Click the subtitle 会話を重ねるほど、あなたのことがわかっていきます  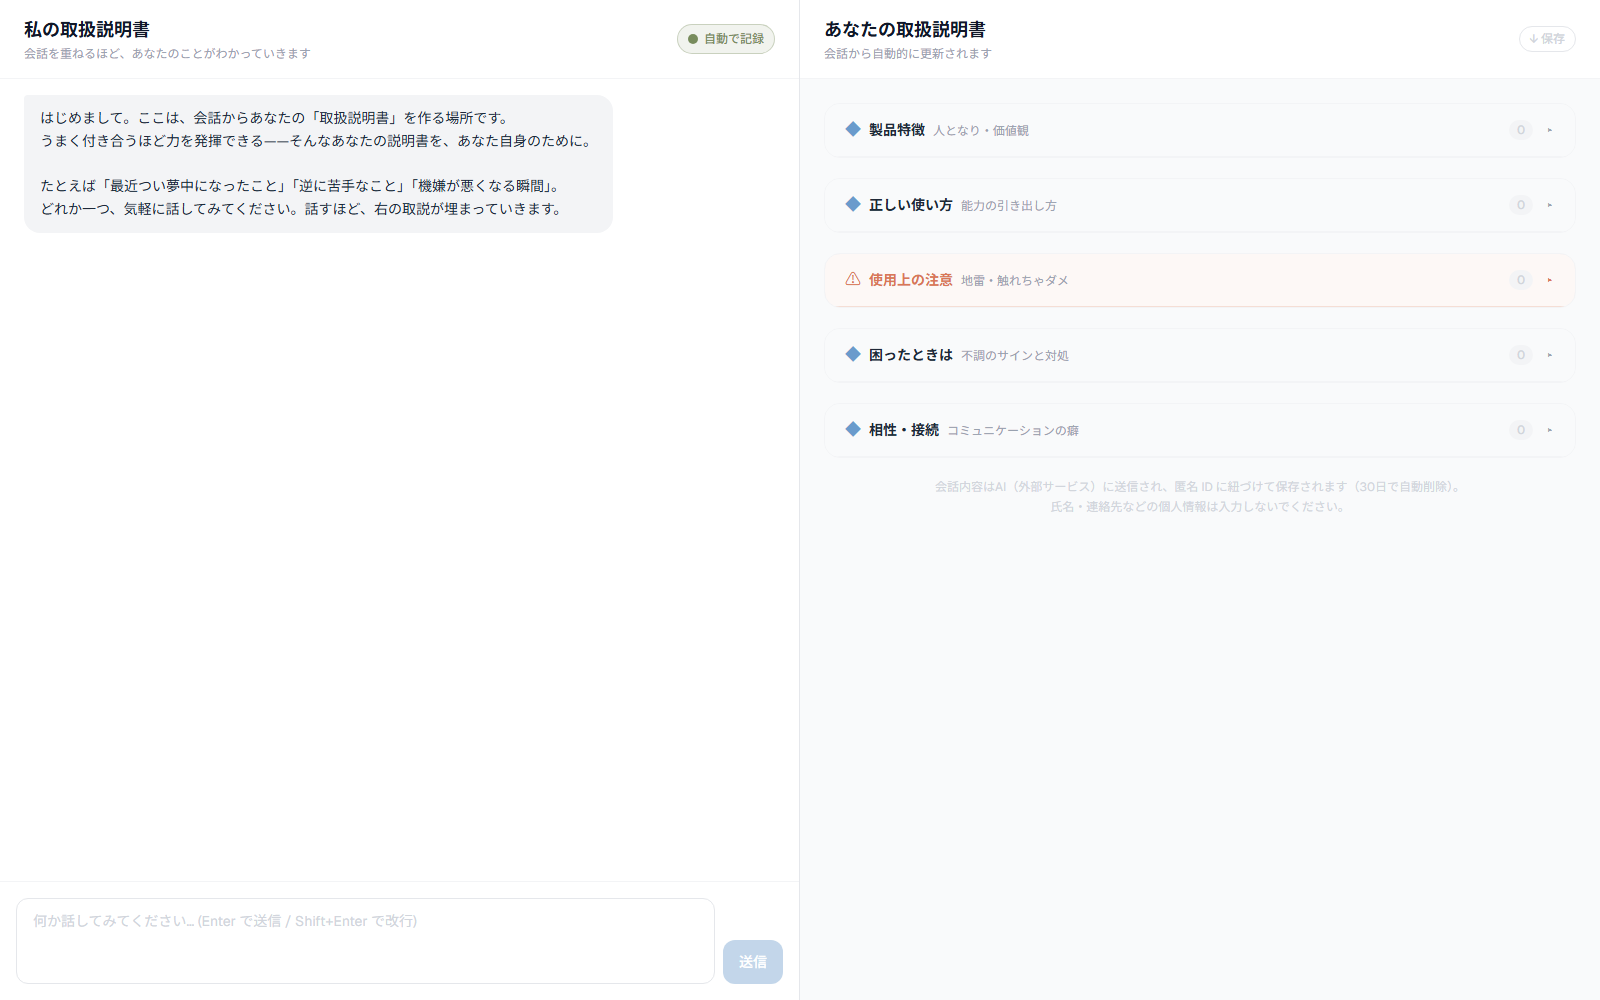coord(167,54)
